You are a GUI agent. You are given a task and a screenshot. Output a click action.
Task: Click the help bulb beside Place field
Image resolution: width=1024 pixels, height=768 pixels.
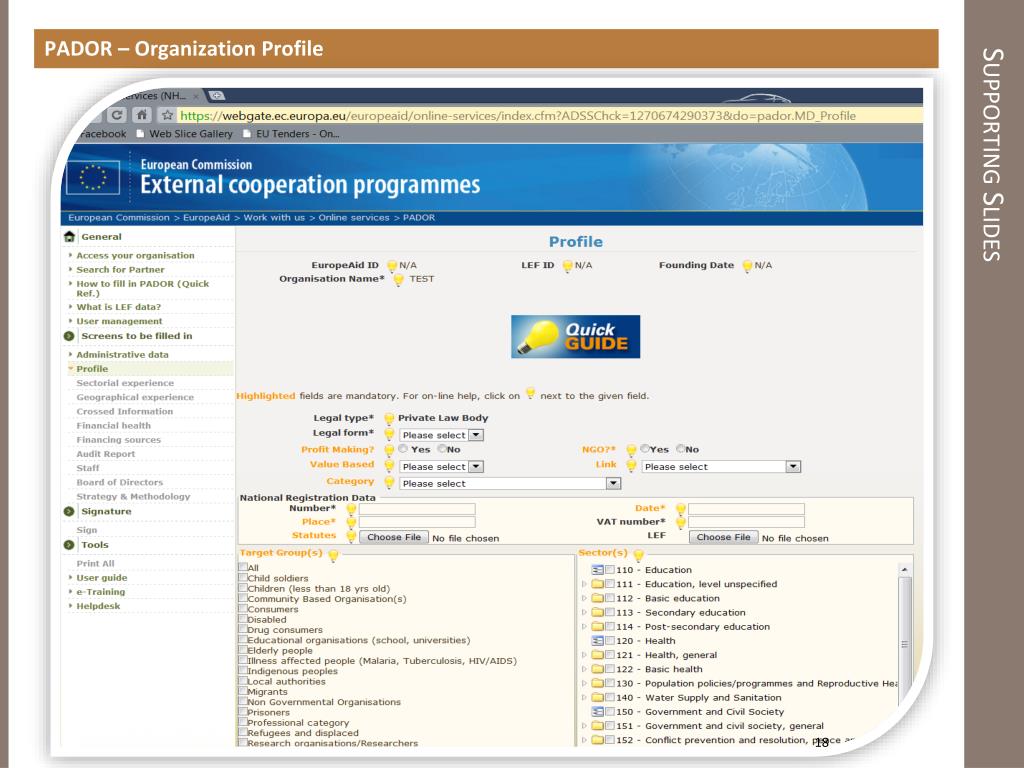tap(351, 522)
